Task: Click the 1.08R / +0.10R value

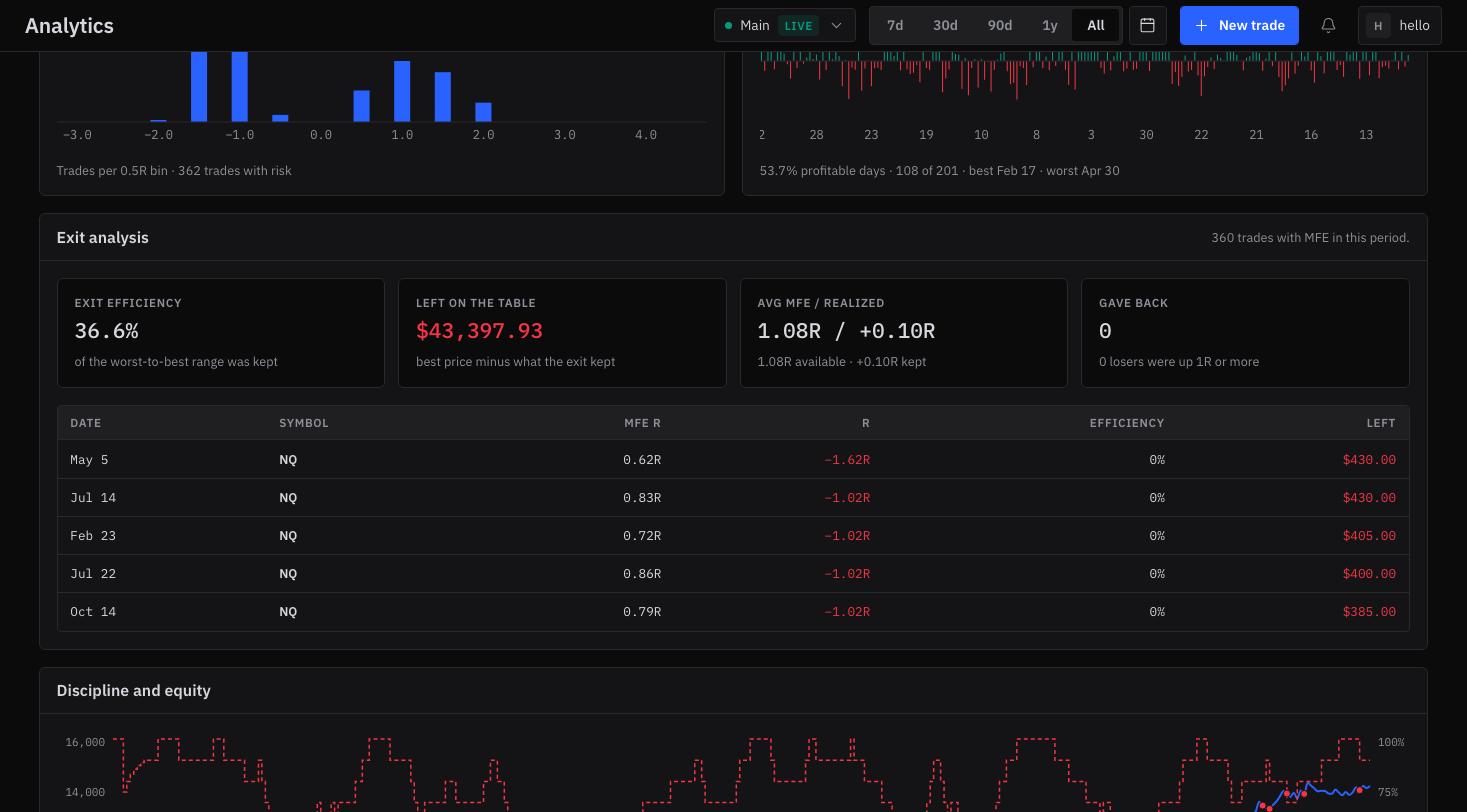Action: point(846,331)
